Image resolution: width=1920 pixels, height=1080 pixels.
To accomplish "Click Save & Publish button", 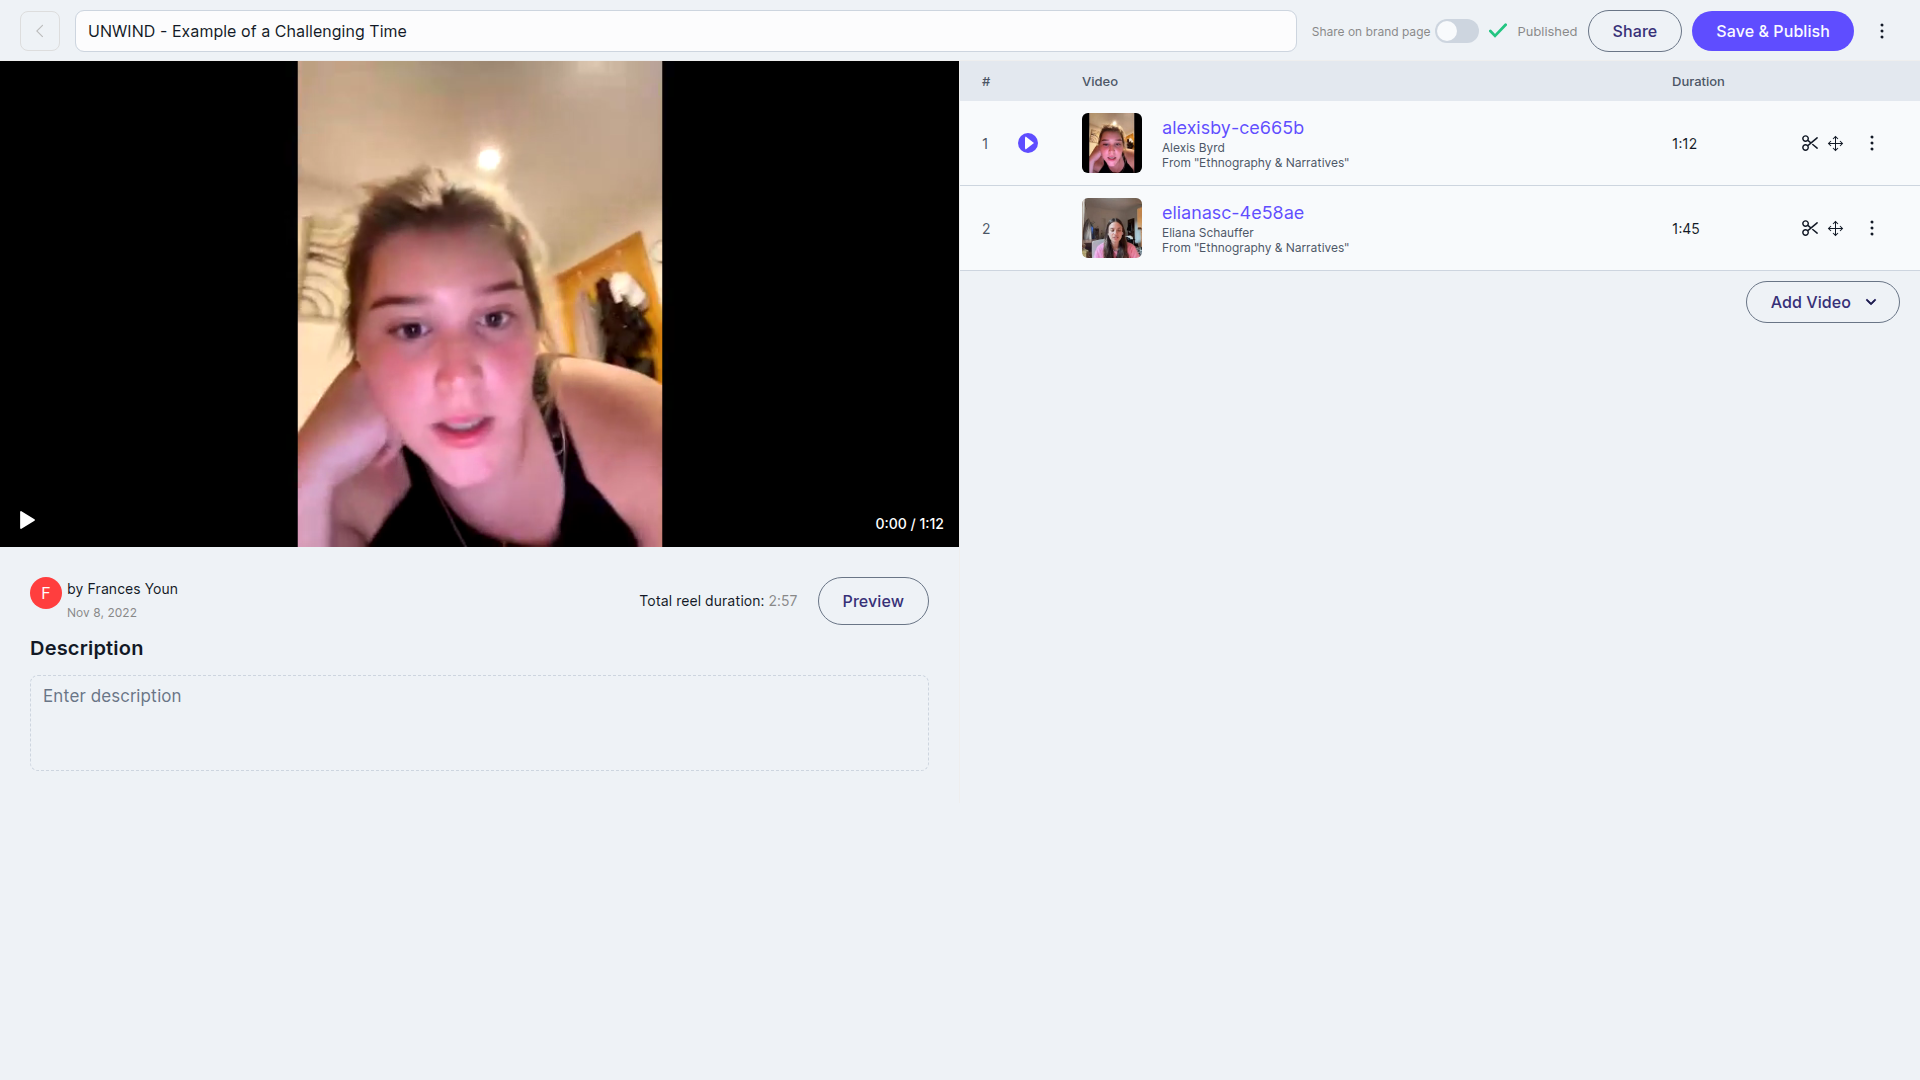I will [x=1772, y=31].
